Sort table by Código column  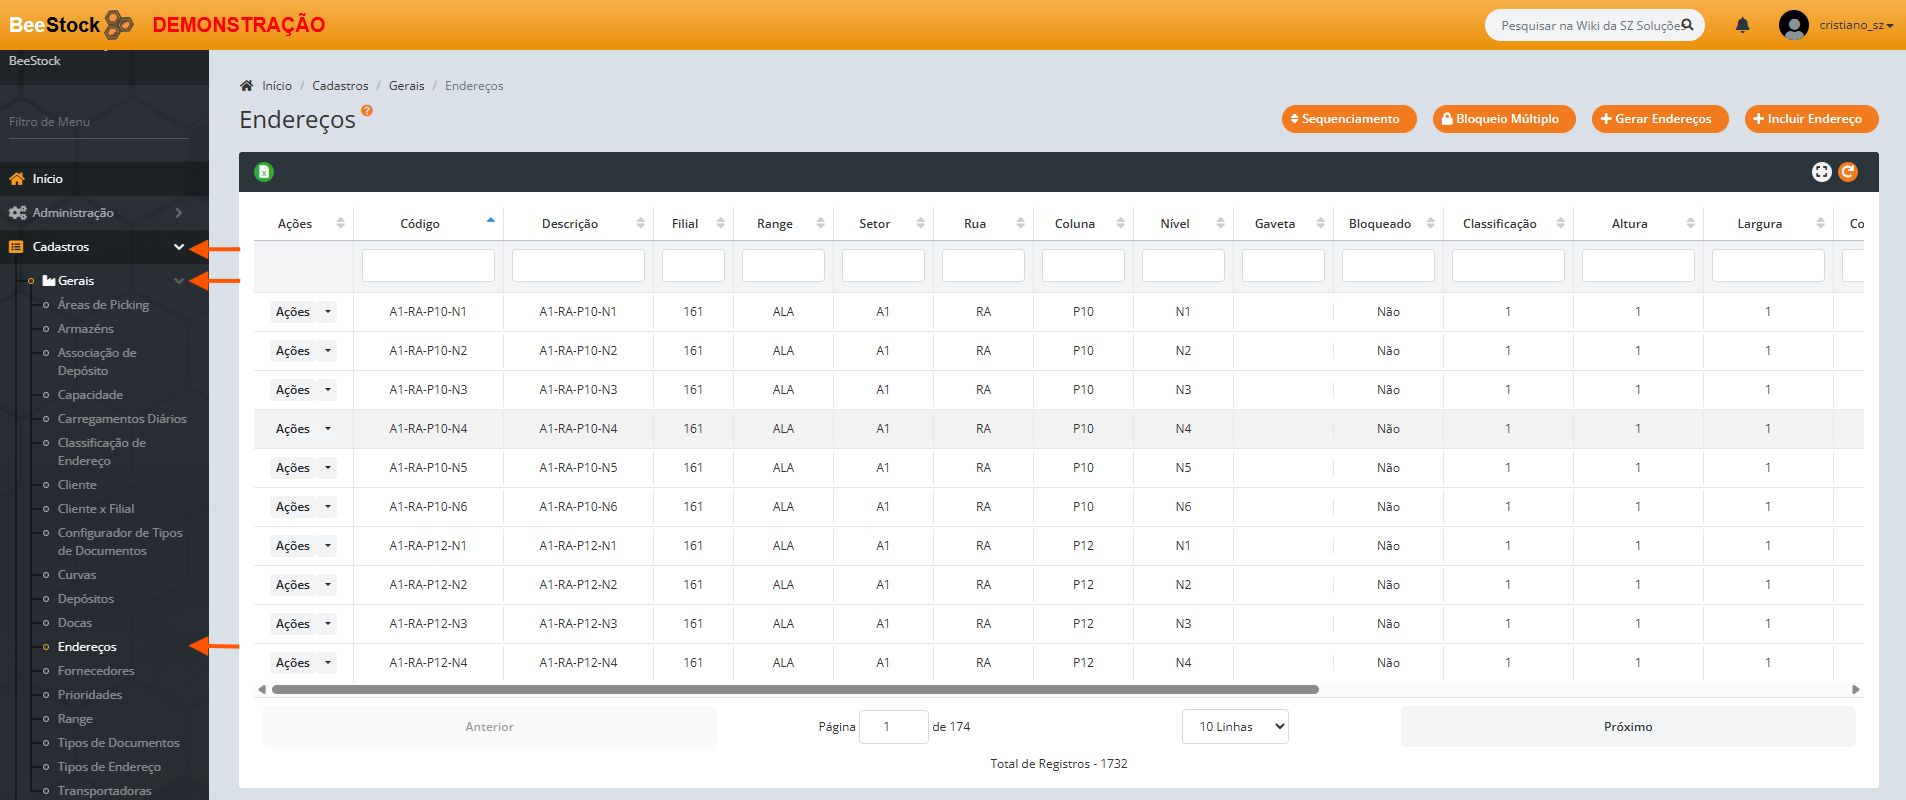tap(420, 224)
